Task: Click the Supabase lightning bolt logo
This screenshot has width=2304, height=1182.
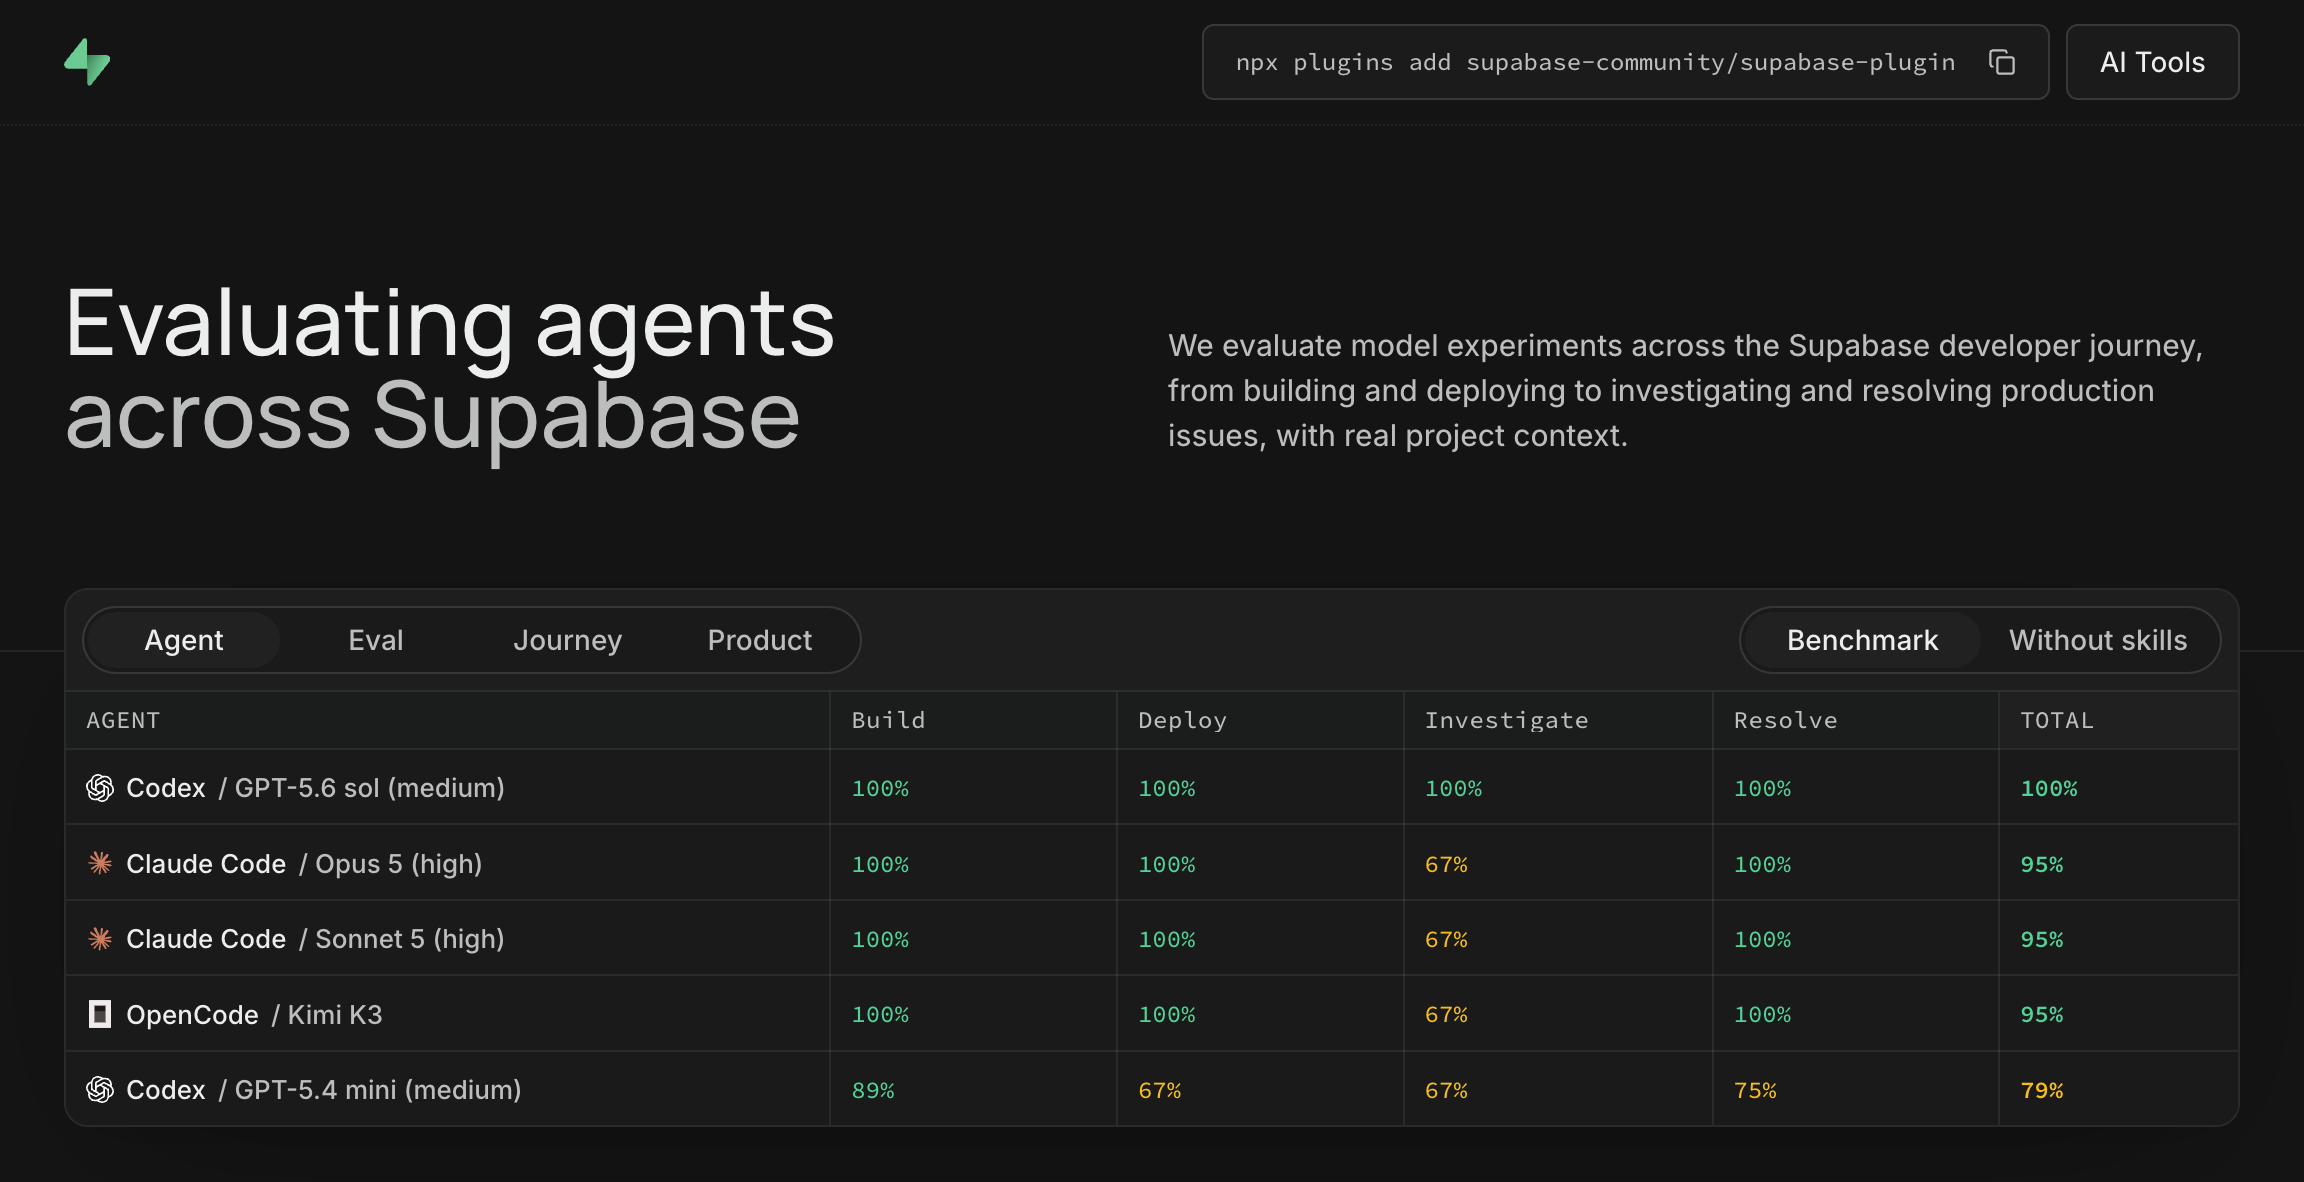Action: pos(87,62)
